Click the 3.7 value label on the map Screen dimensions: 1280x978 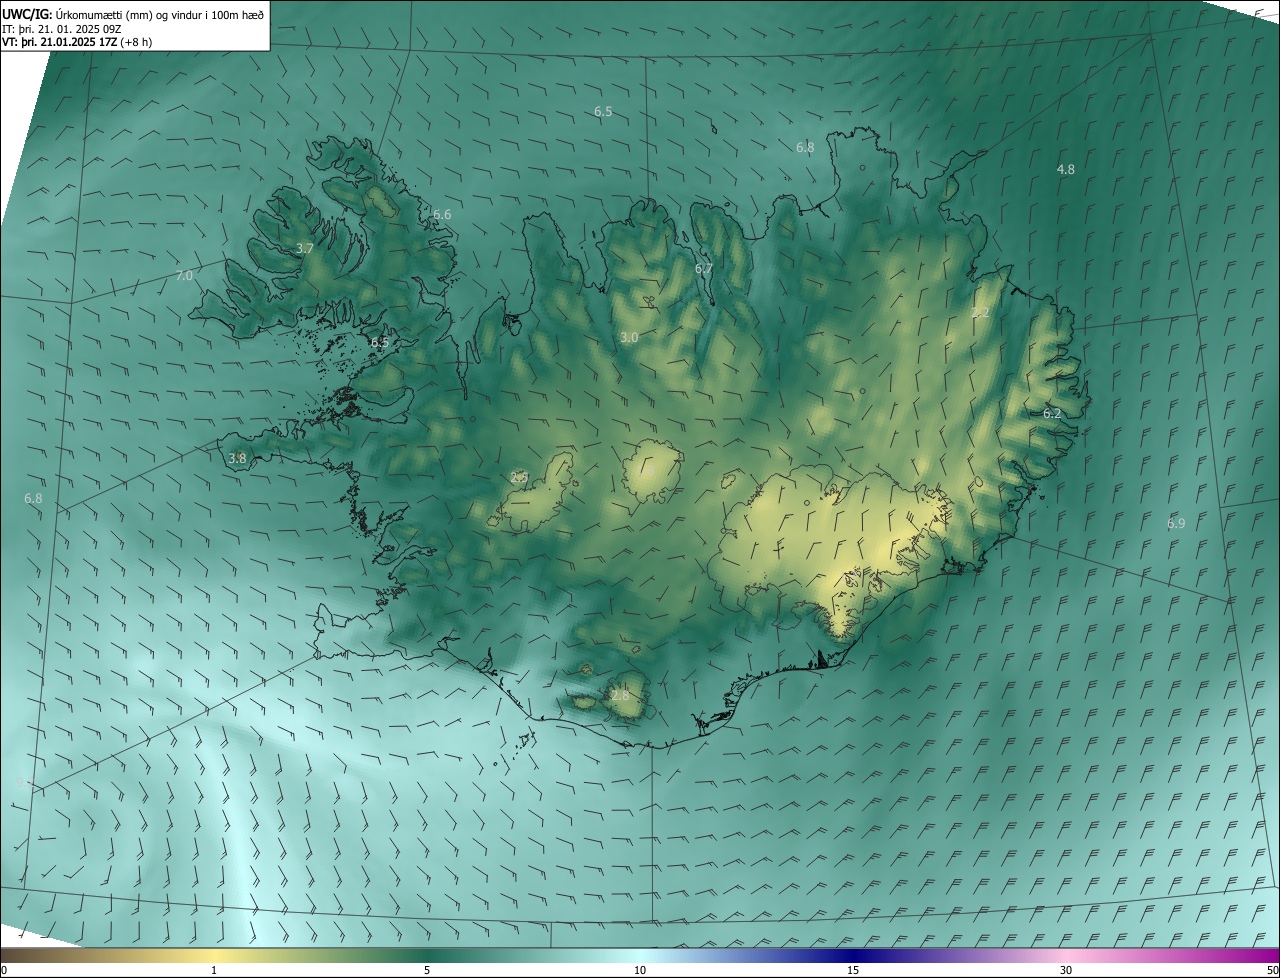click(x=305, y=248)
